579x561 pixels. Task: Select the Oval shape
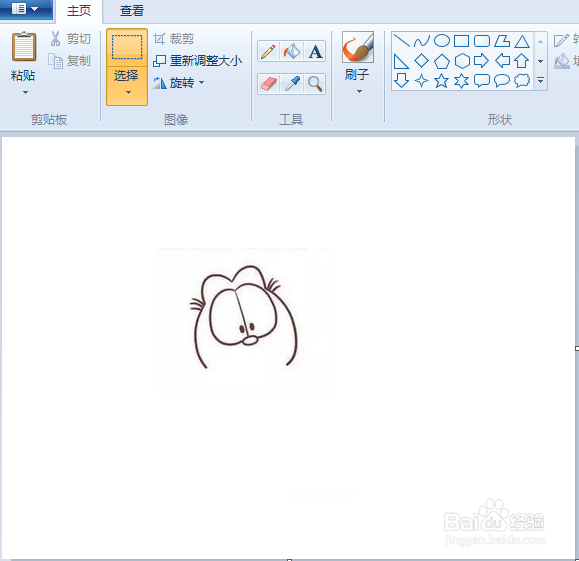click(442, 41)
